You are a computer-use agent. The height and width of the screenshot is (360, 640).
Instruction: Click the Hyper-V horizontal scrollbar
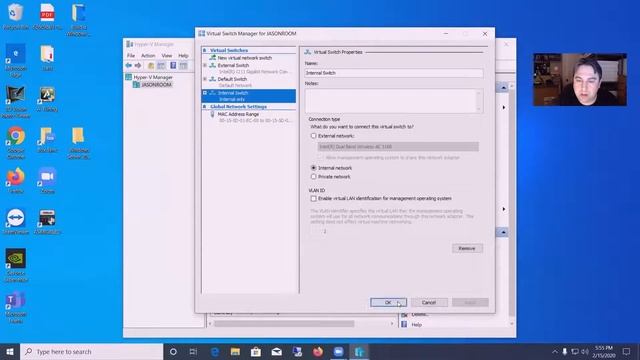284,324
